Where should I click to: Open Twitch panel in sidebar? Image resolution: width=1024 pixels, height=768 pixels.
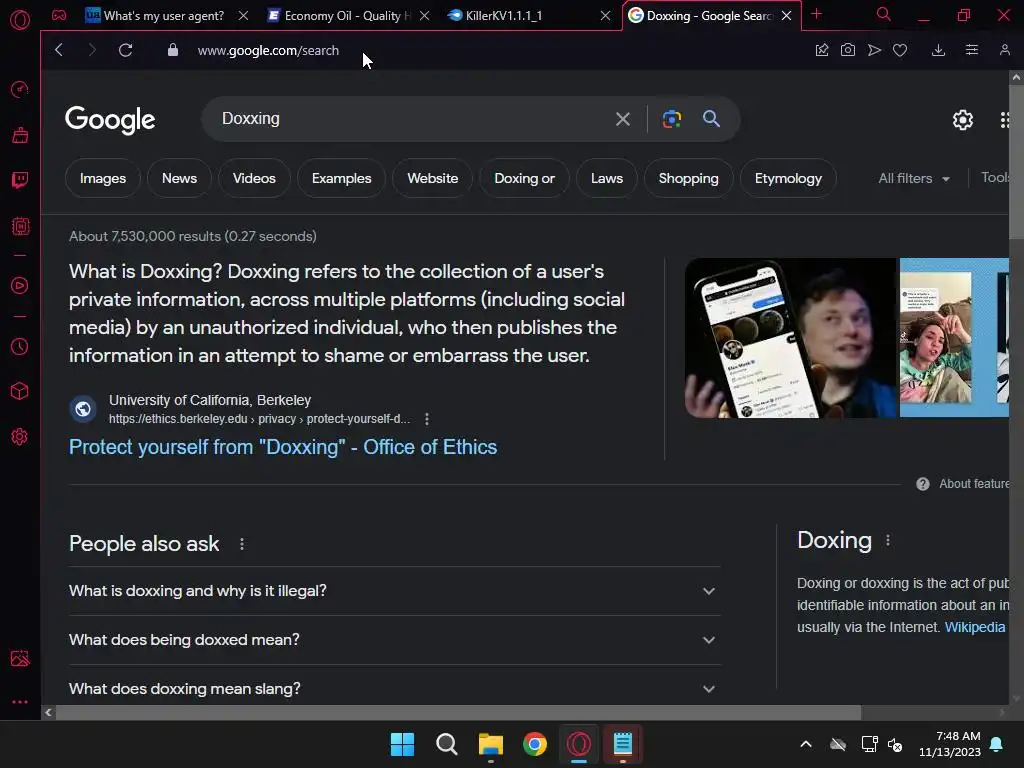point(20,180)
